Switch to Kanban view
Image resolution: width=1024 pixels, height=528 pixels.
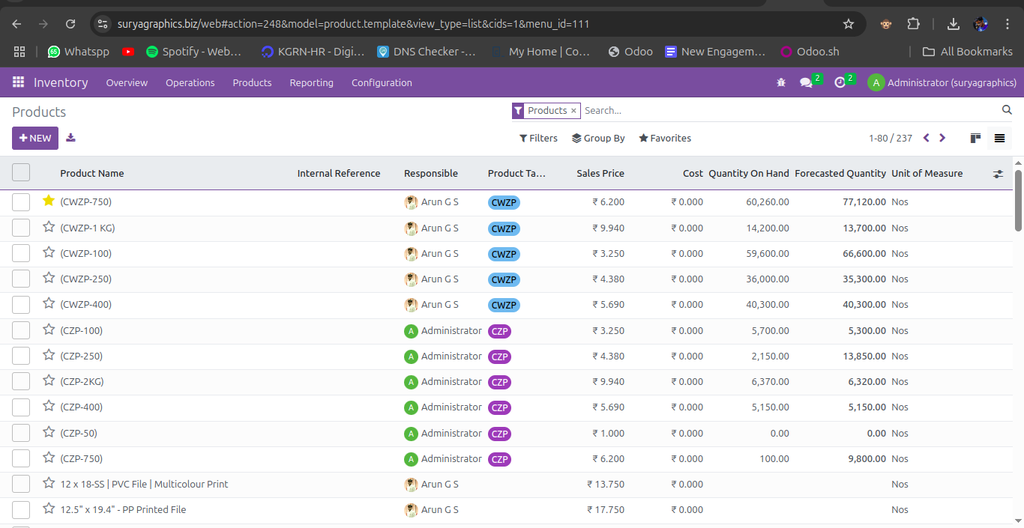pyautogui.click(x=975, y=138)
